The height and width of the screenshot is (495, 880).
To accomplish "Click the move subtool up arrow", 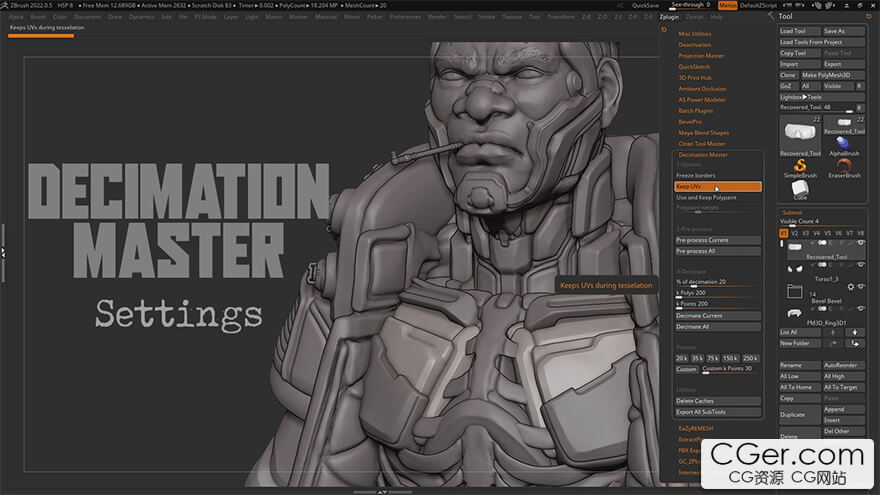I will [833, 332].
